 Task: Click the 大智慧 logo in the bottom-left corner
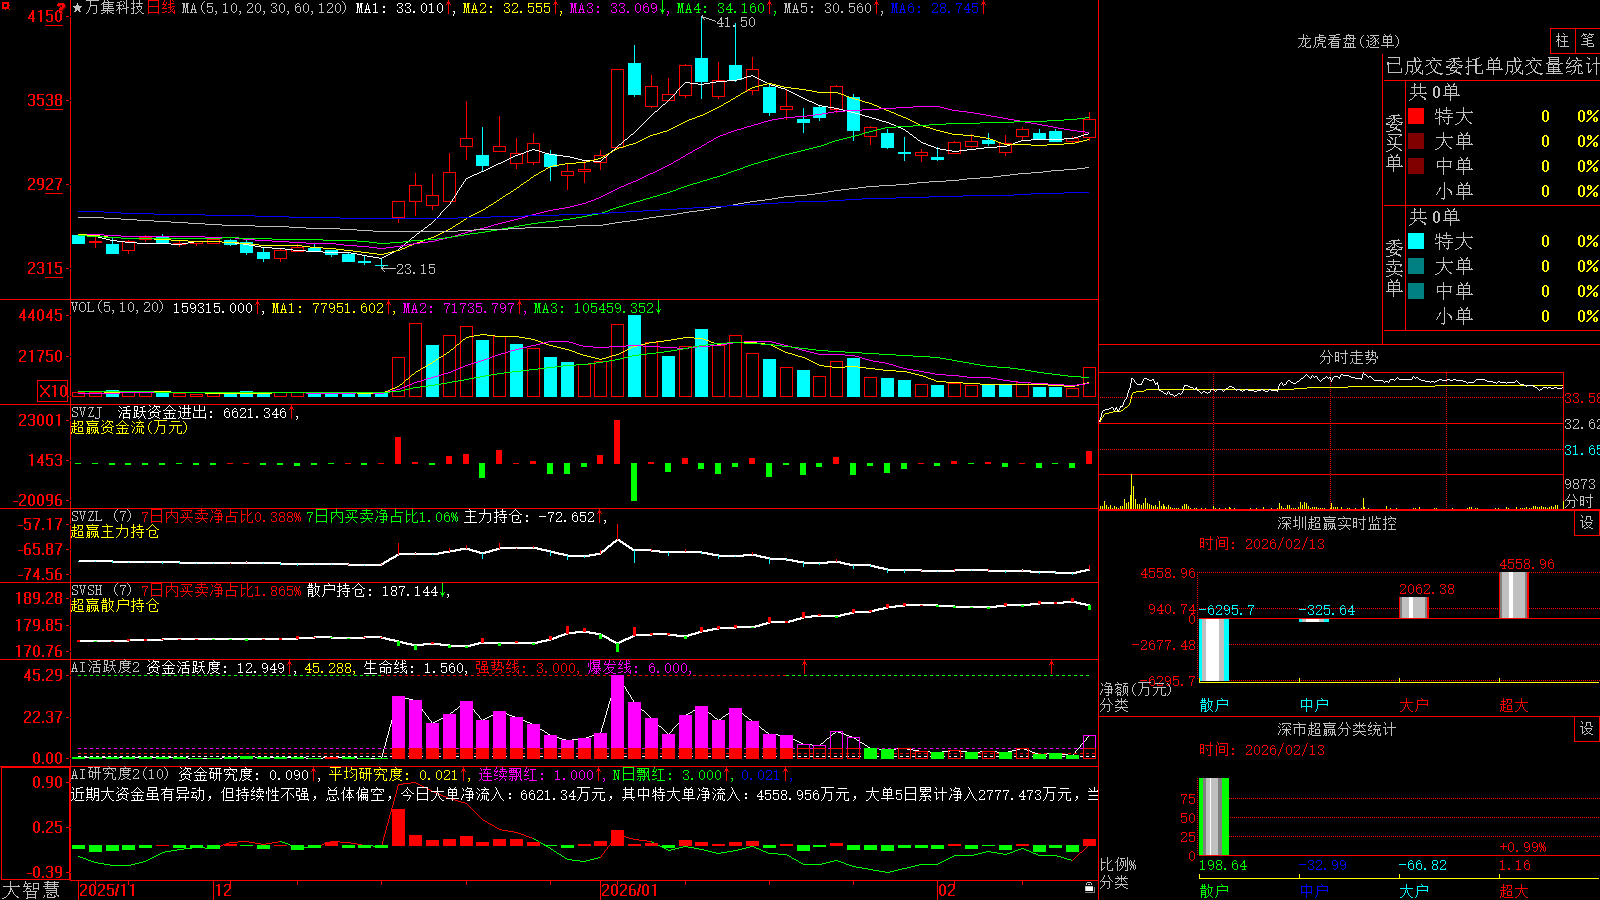(31, 890)
